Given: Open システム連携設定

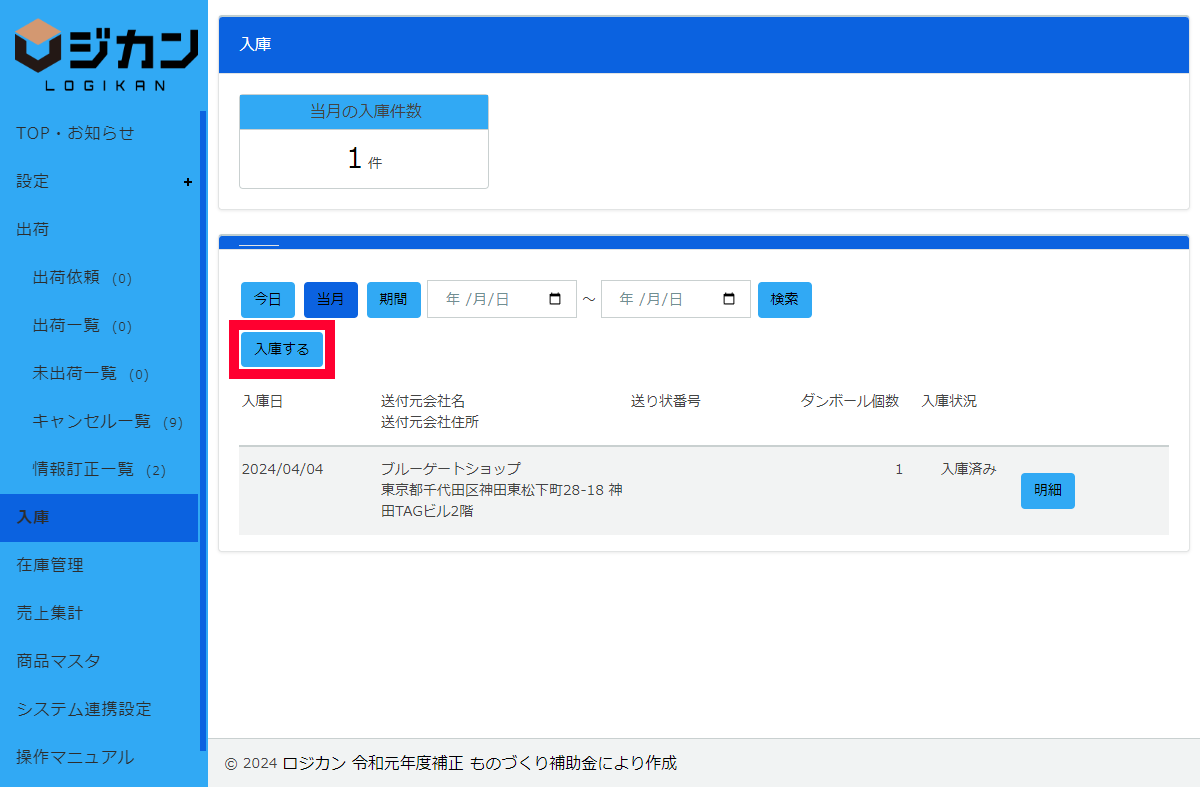Looking at the screenshot, I should pyautogui.click(x=84, y=709).
